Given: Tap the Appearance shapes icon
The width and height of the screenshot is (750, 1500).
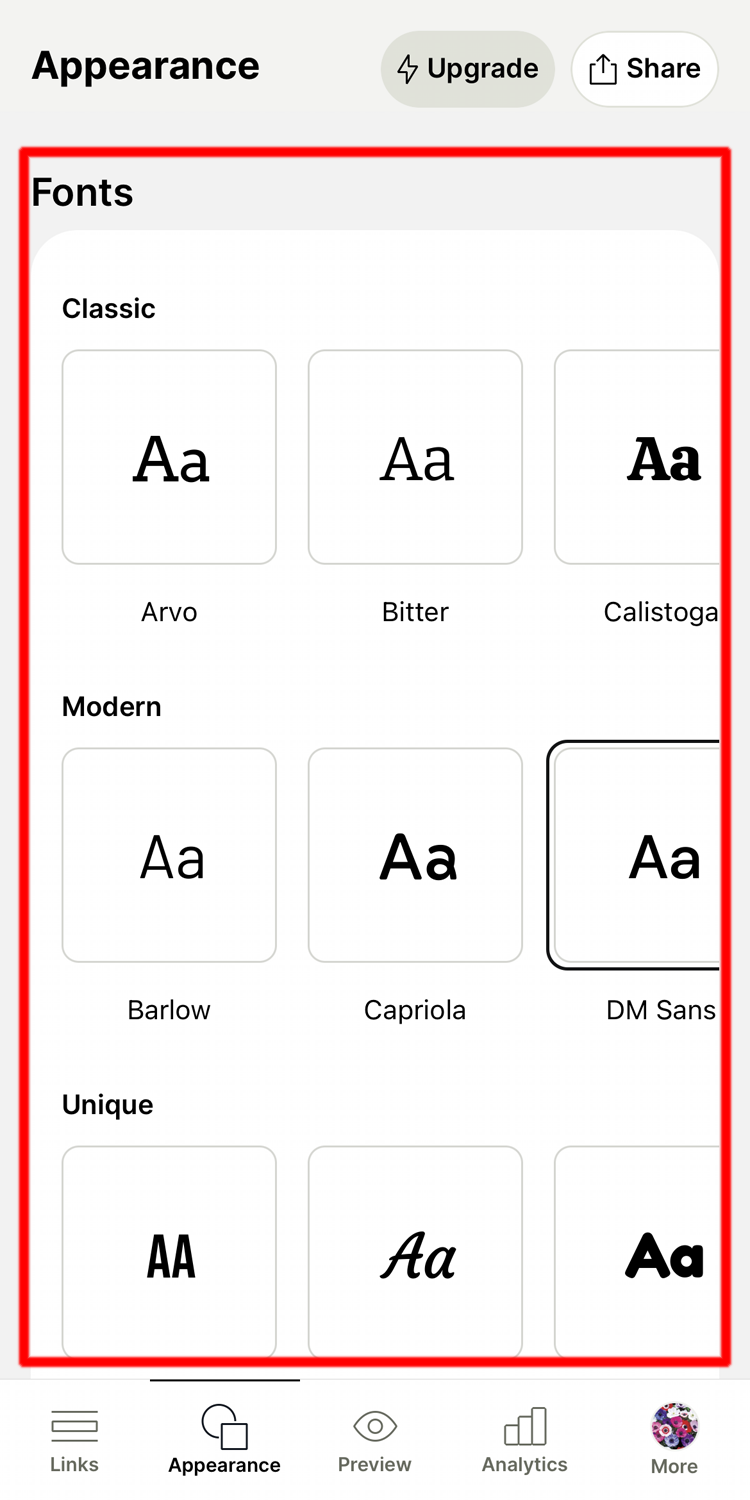Looking at the screenshot, I should coord(224,1425).
